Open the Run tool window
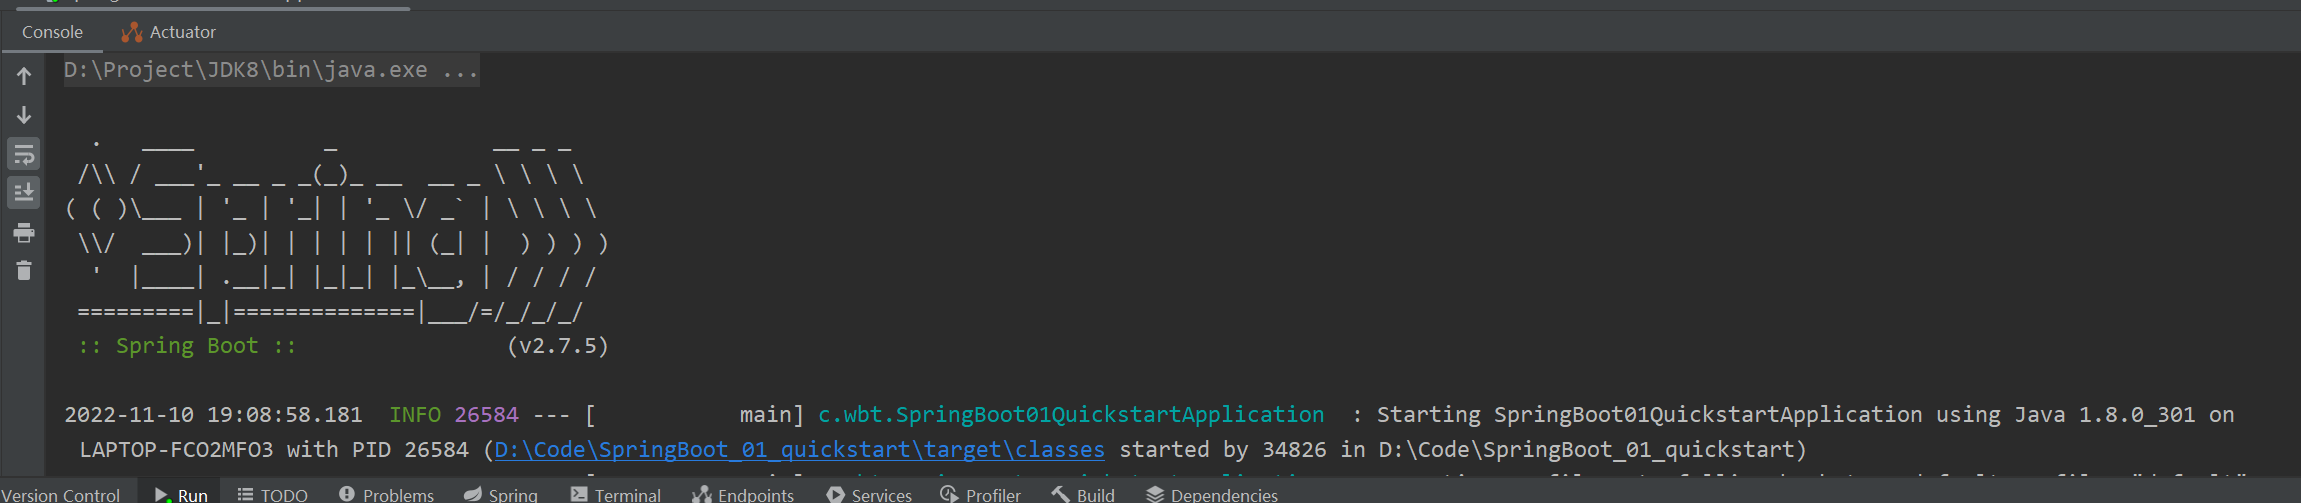The height and width of the screenshot is (503, 2301). (181, 495)
